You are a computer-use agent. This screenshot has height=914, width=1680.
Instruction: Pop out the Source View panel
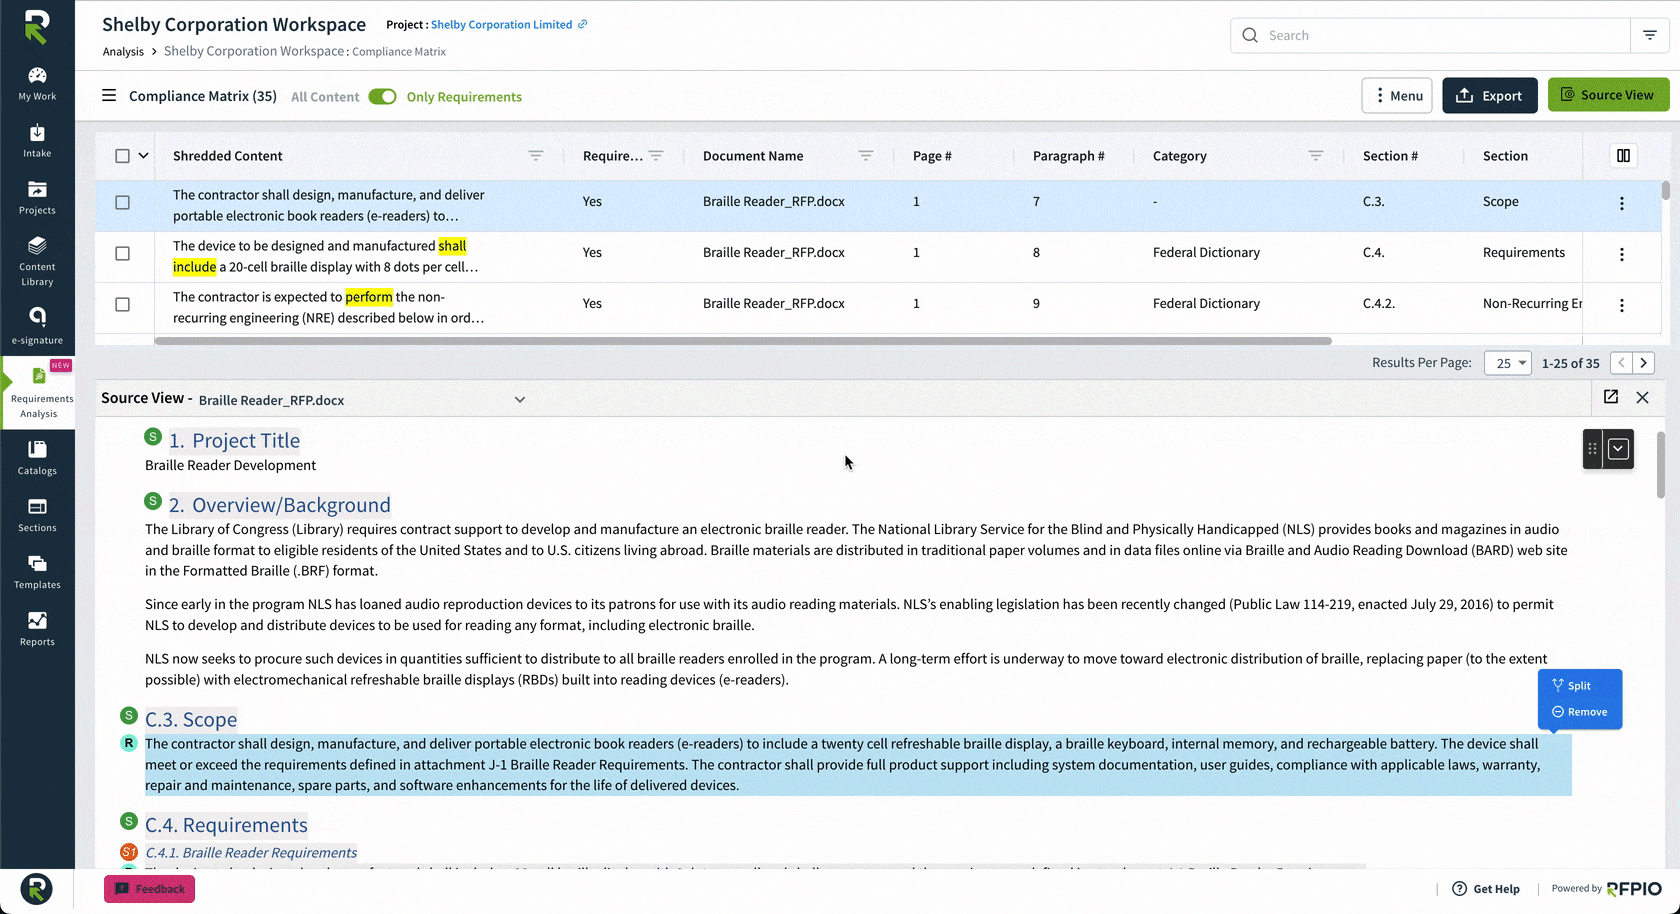(1611, 397)
